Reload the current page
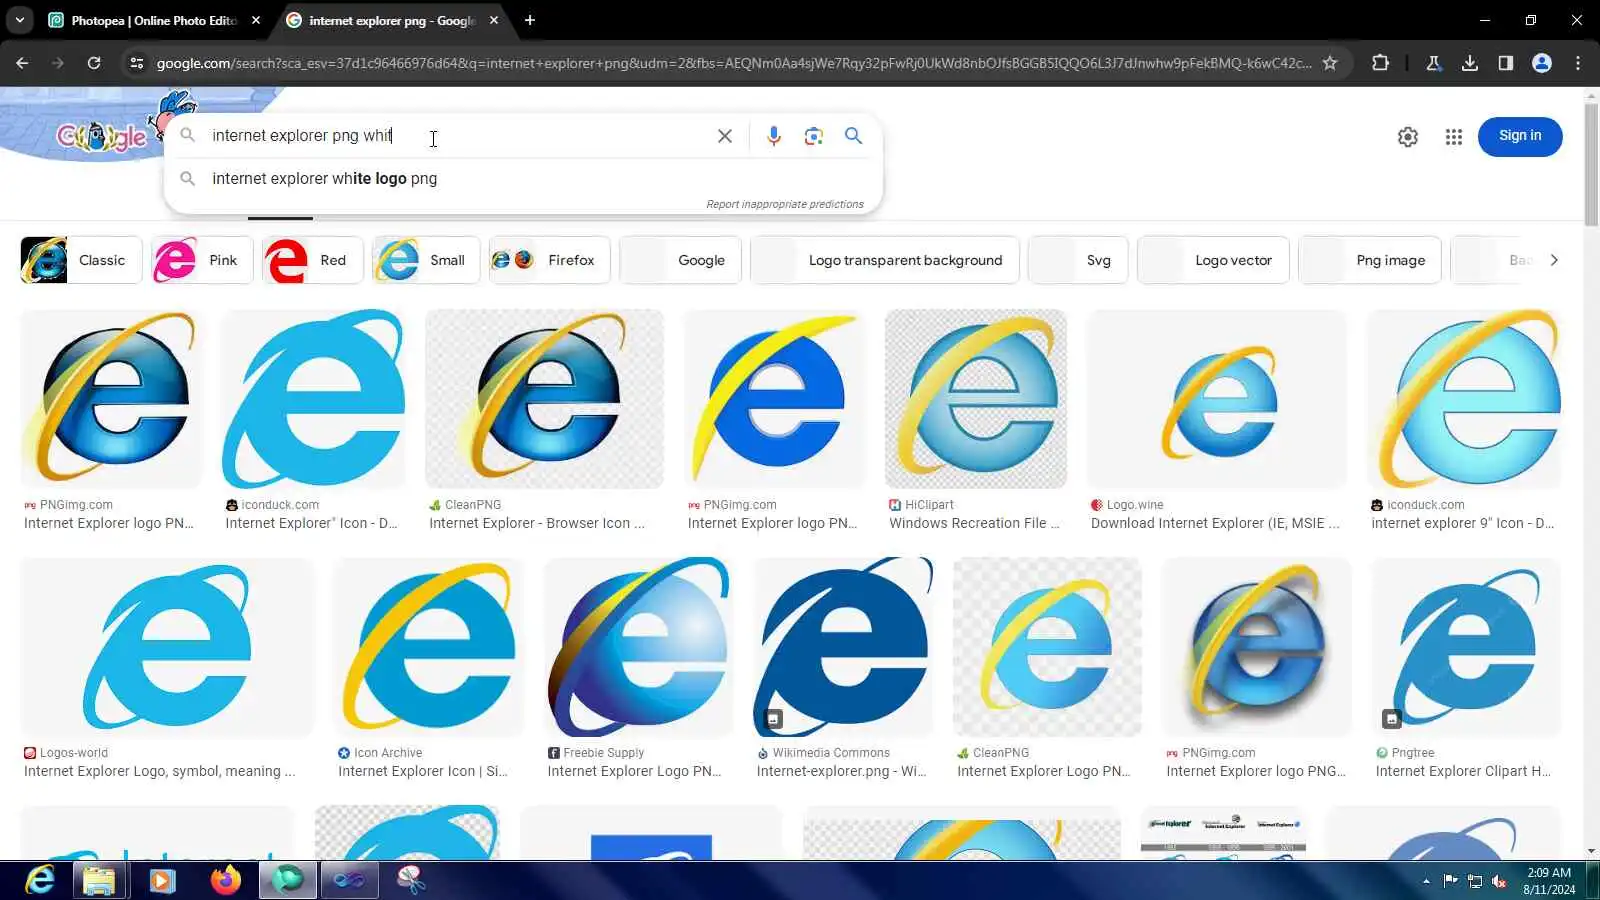This screenshot has width=1600, height=900. click(94, 63)
